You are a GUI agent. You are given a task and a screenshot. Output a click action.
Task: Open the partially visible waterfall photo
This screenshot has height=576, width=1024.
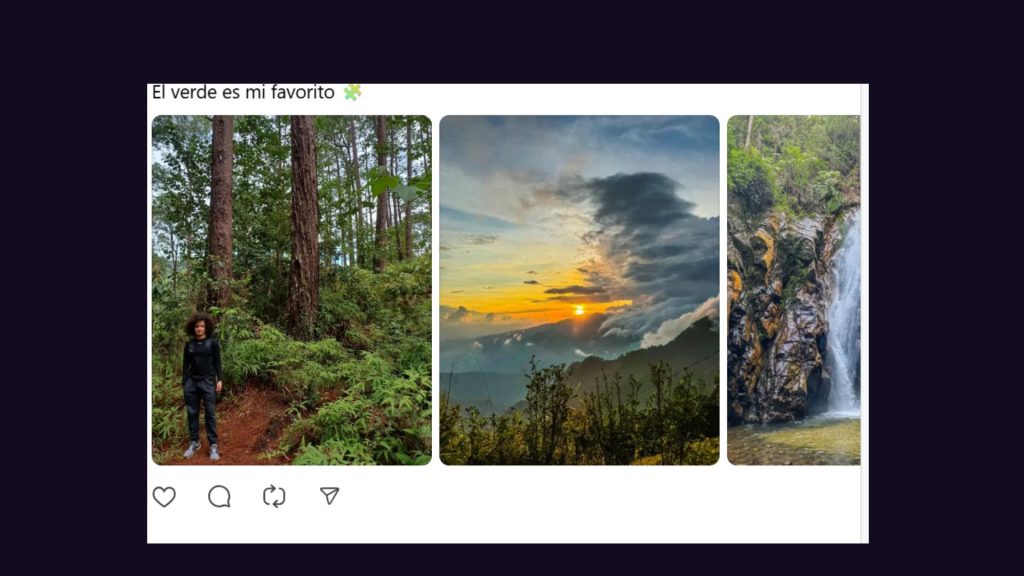(x=793, y=290)
